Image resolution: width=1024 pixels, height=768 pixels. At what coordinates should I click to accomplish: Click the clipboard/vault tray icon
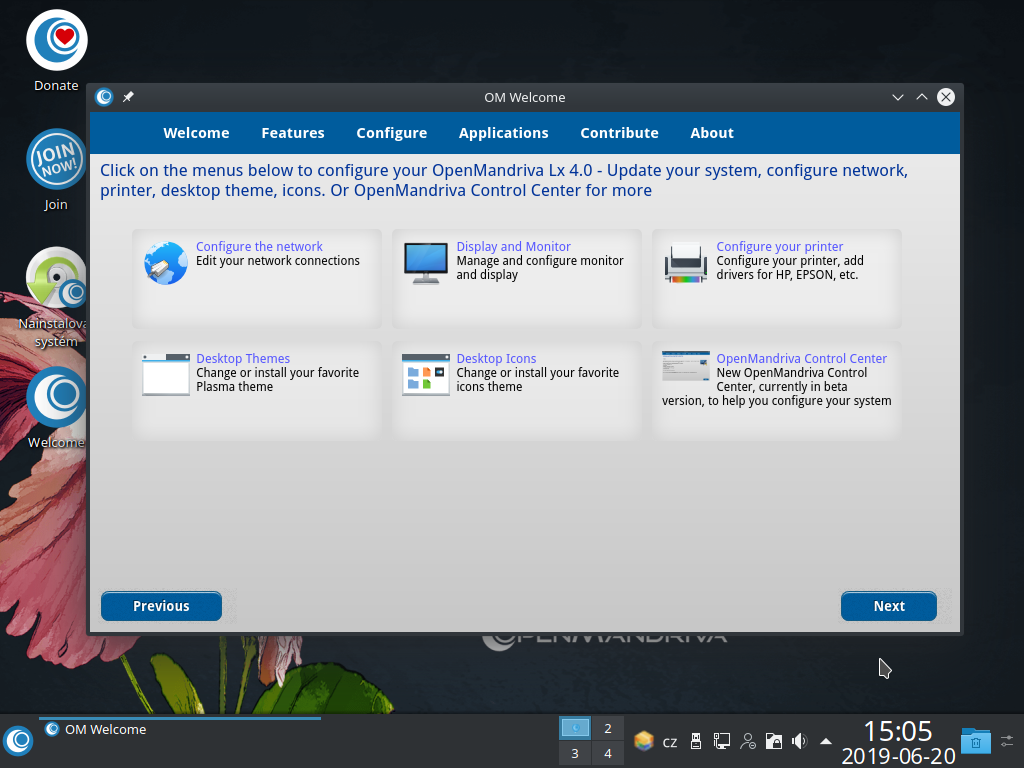(774, 741)
